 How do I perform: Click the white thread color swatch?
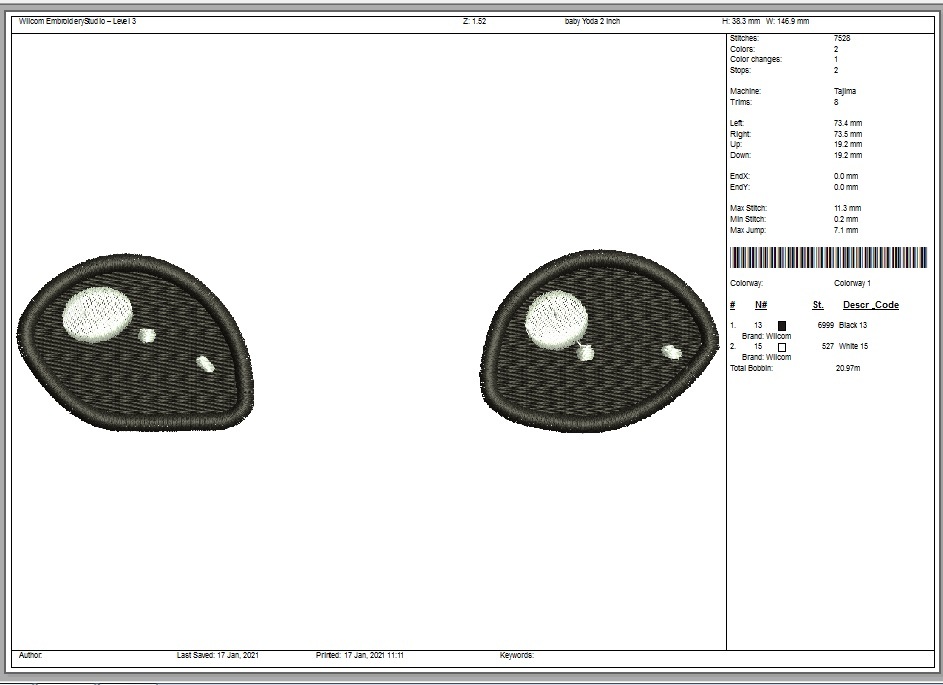coord(782,347)
